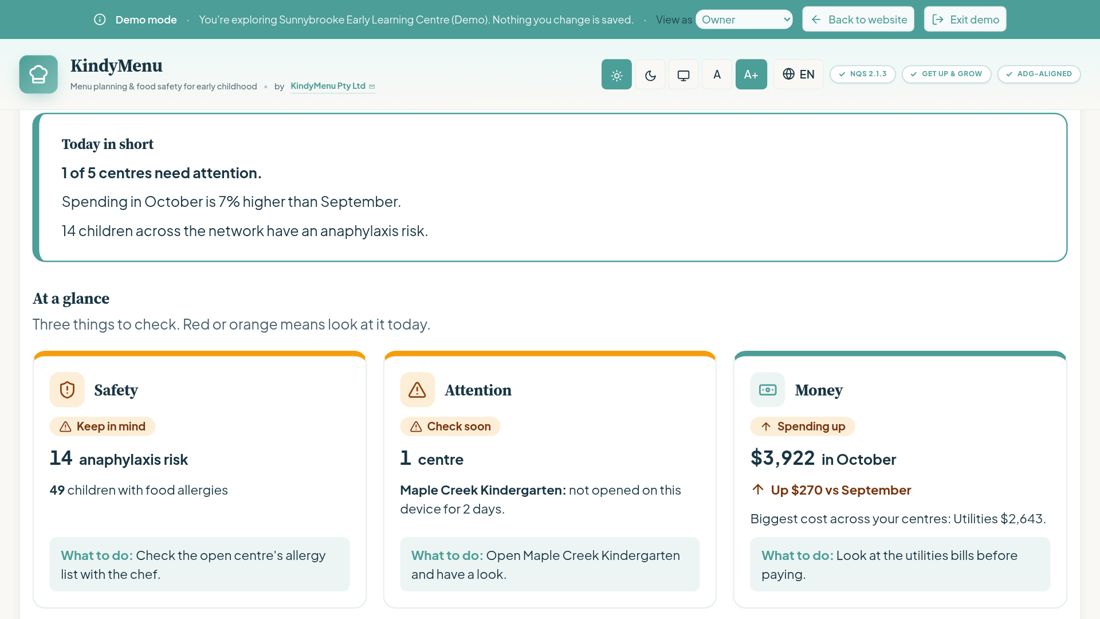
Task: Click the Attention warning triangle icon
Action: [417, 390]
